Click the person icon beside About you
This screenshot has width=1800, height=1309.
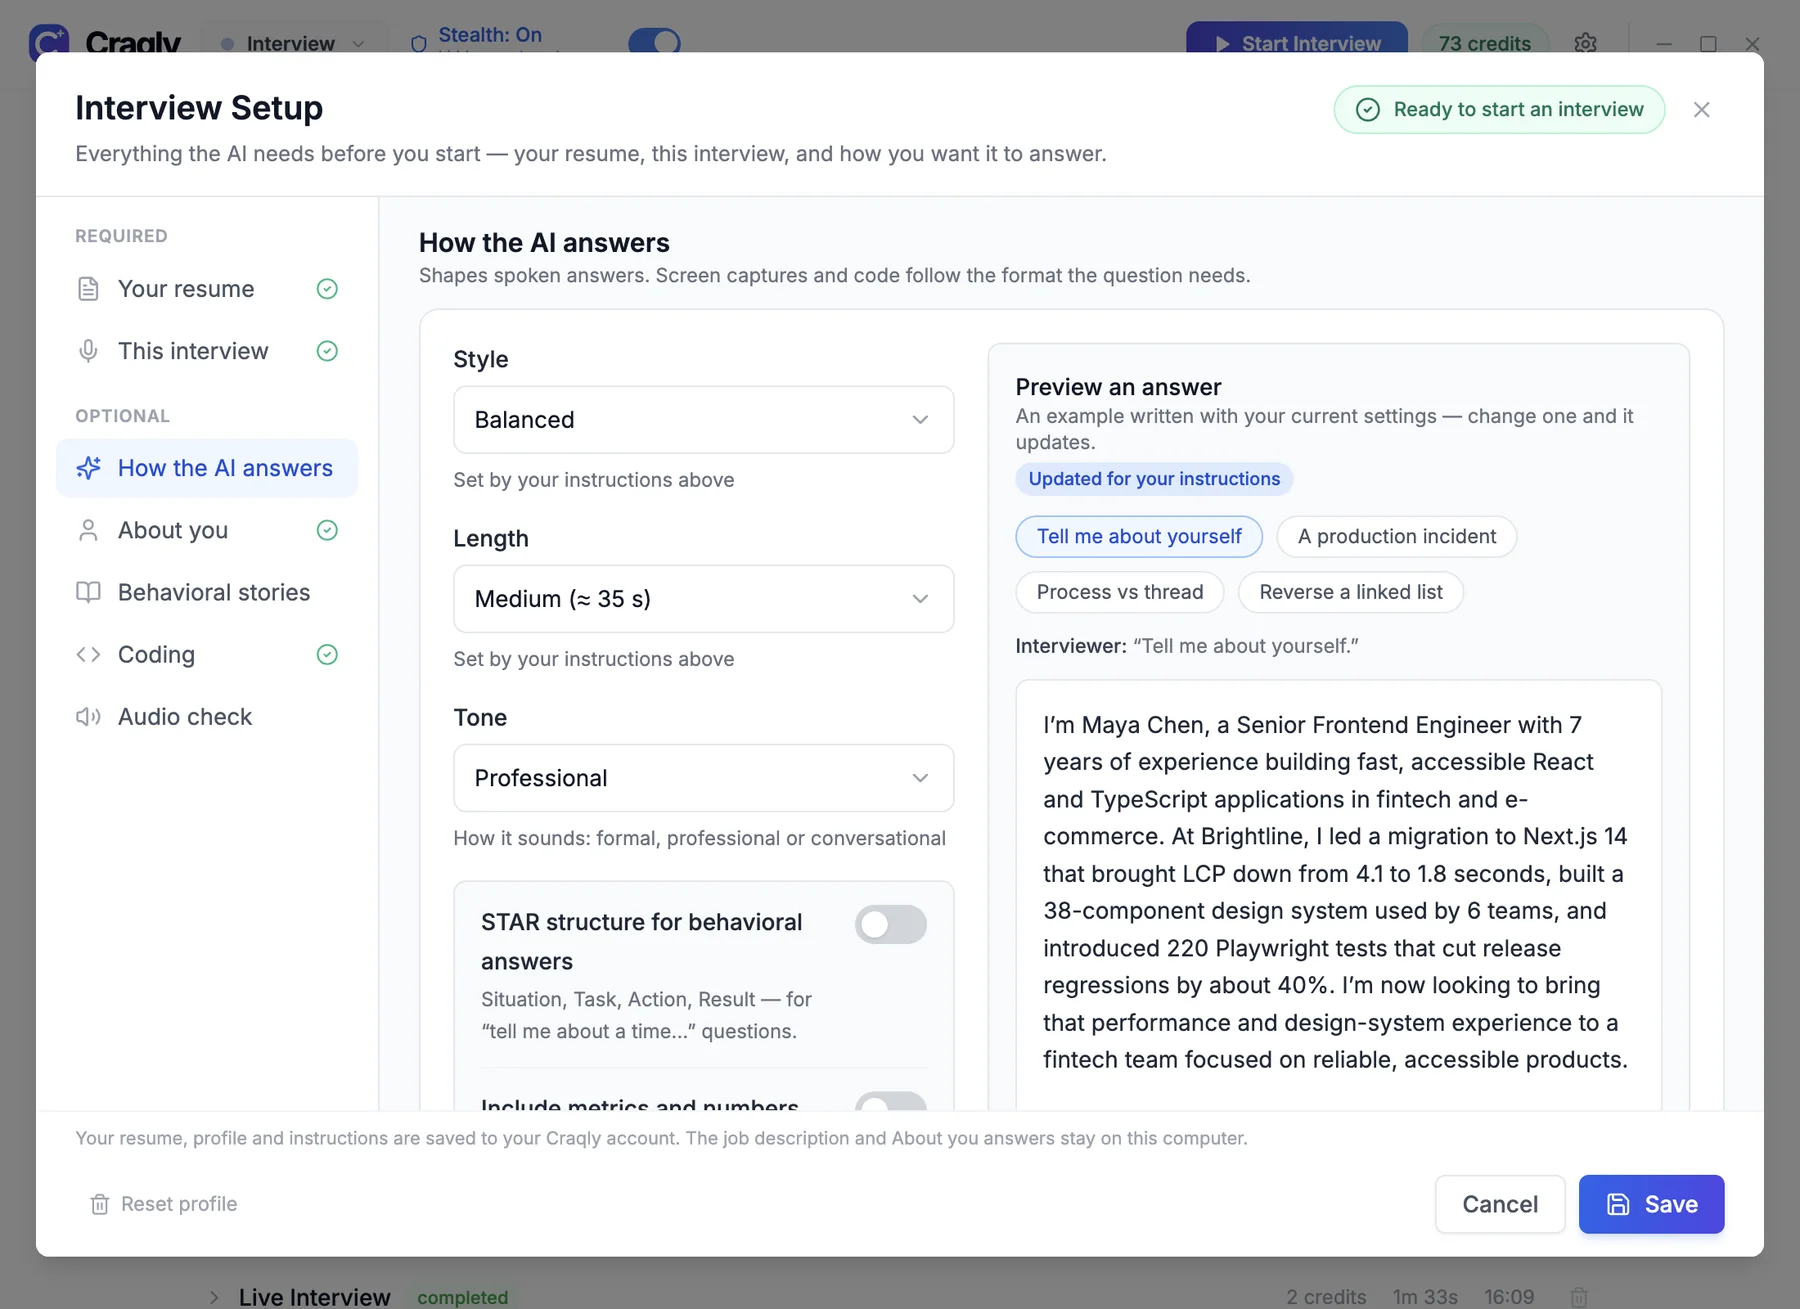[x=88, y=530]
